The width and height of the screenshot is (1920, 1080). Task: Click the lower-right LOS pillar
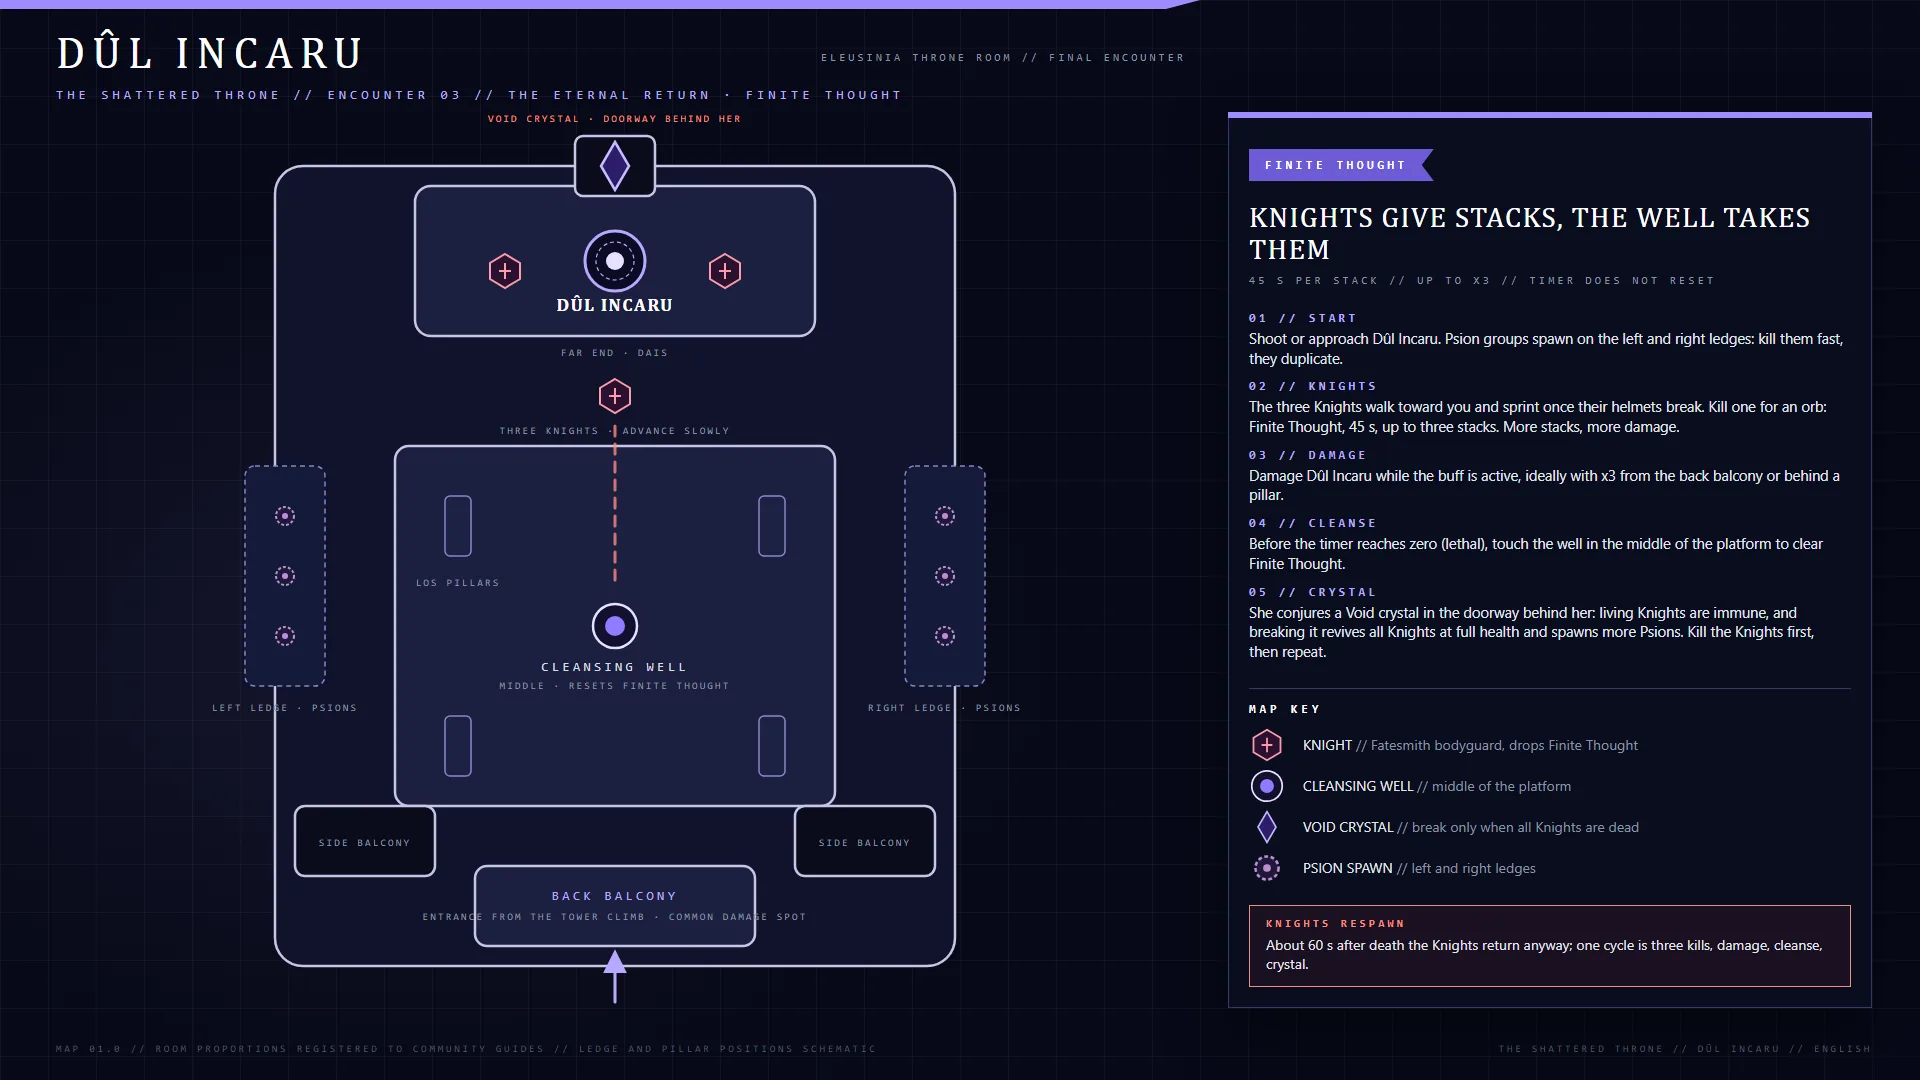pos(772,746)
